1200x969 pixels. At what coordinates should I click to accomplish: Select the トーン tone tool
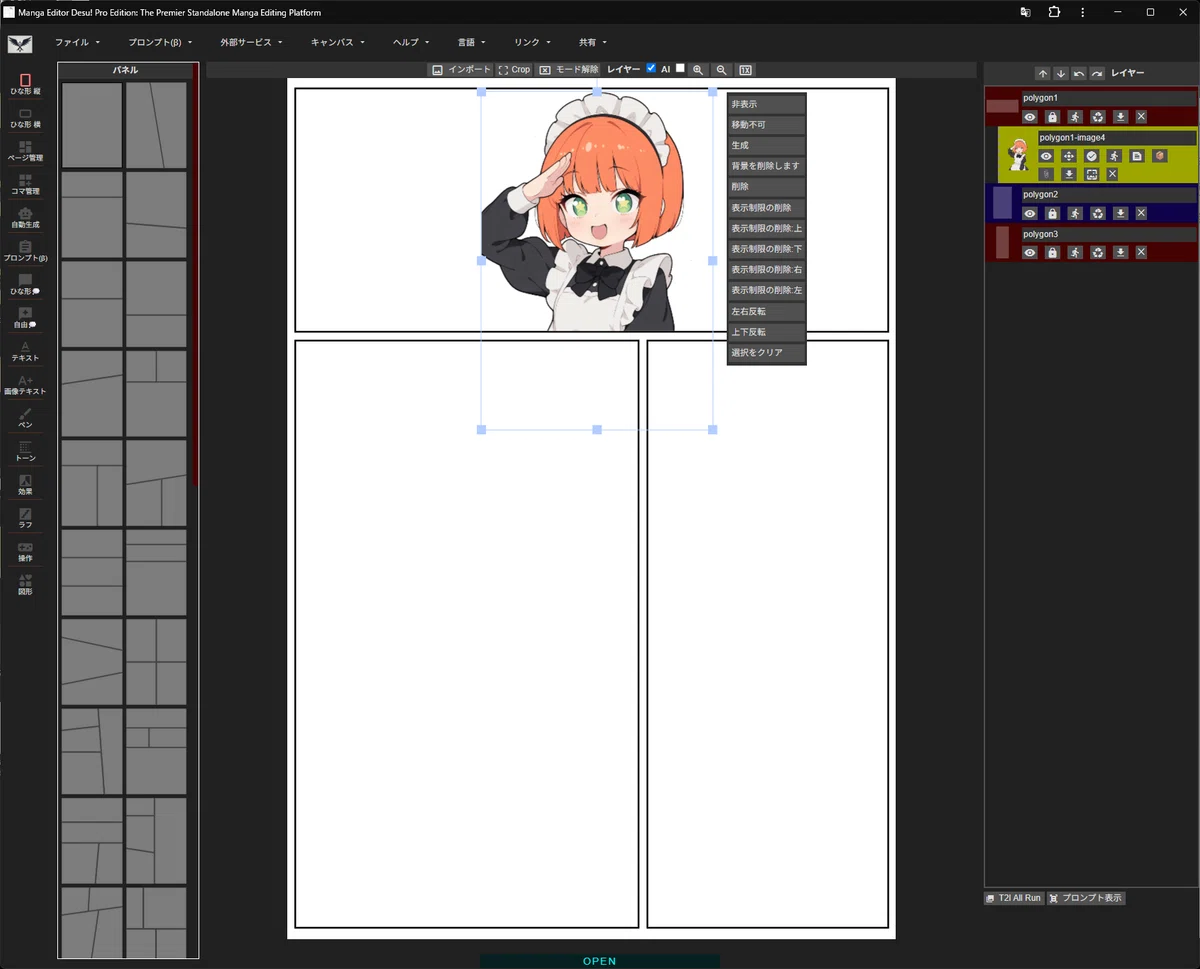(x=25, y=451)
